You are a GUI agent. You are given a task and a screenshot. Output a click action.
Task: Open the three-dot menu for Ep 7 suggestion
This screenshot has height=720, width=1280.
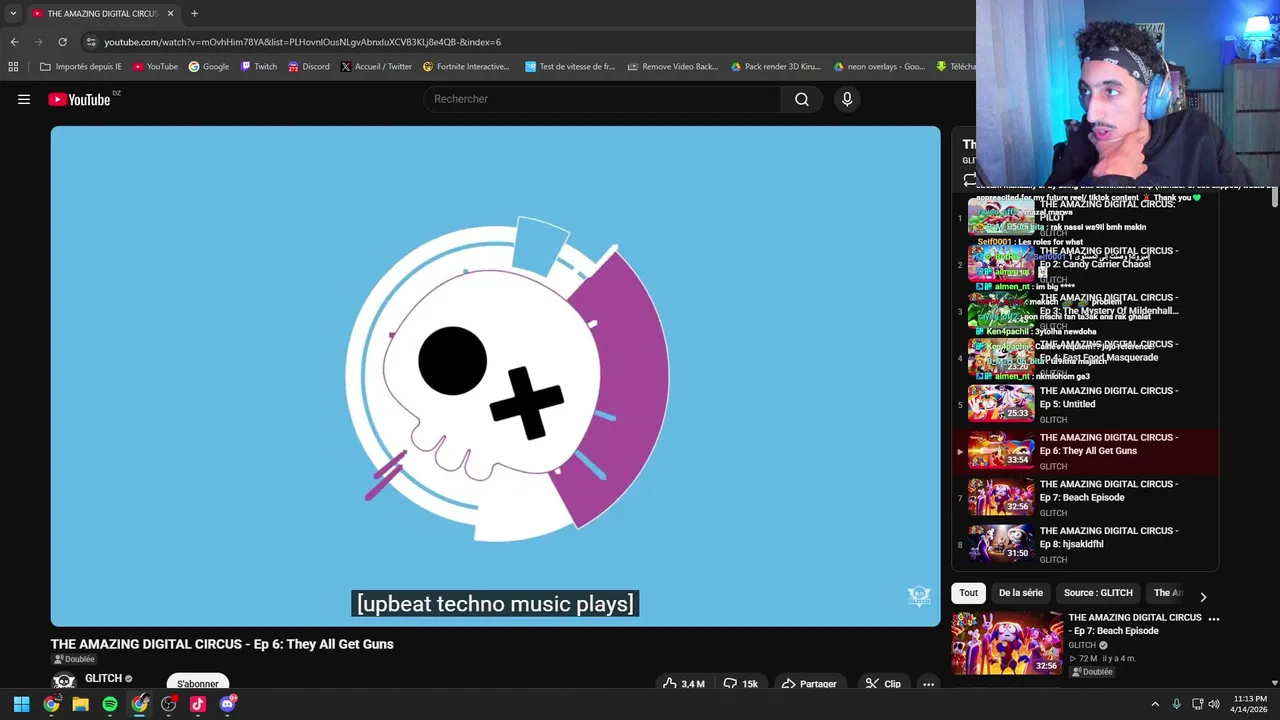(1214, 619)
